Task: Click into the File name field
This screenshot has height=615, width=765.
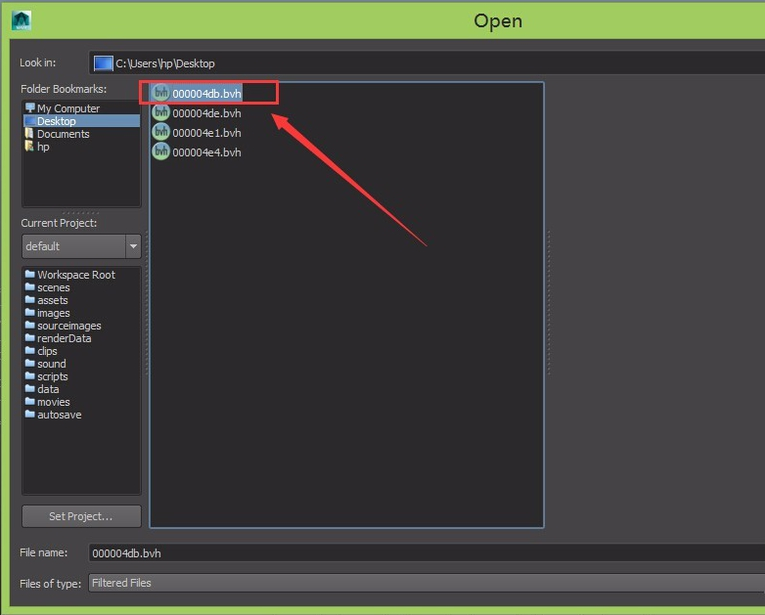Action: (x=426, y=553)
